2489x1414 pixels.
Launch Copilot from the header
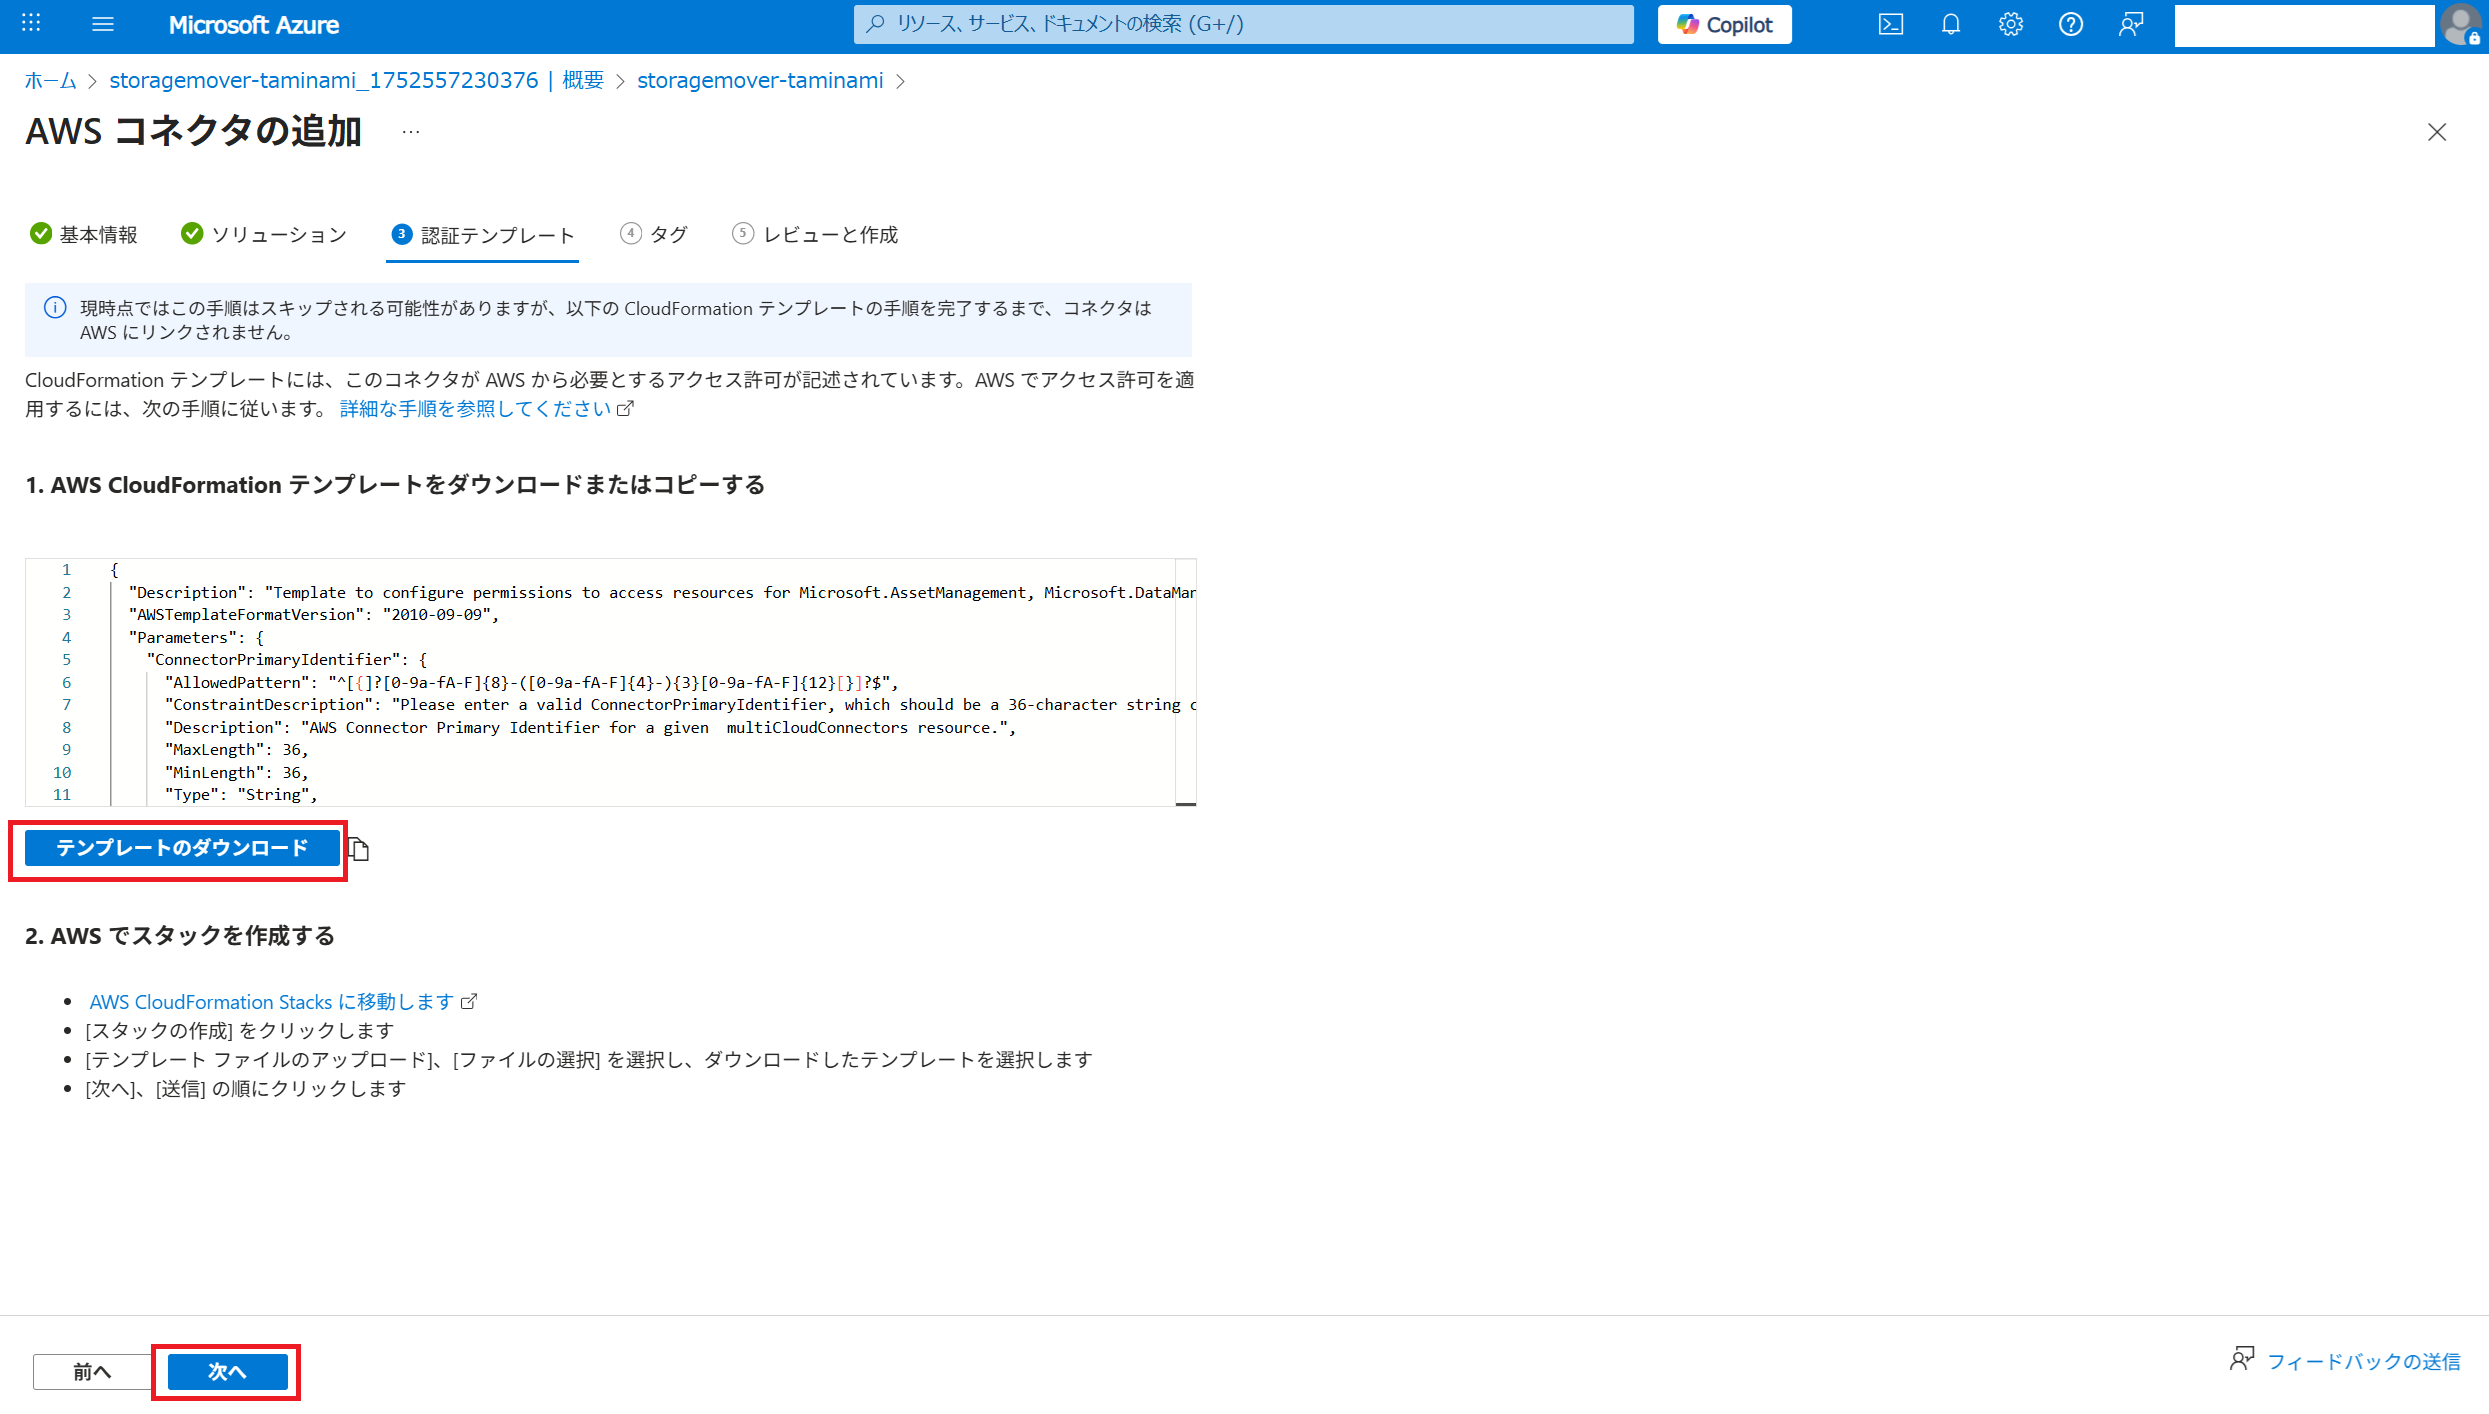point(1725,24)
